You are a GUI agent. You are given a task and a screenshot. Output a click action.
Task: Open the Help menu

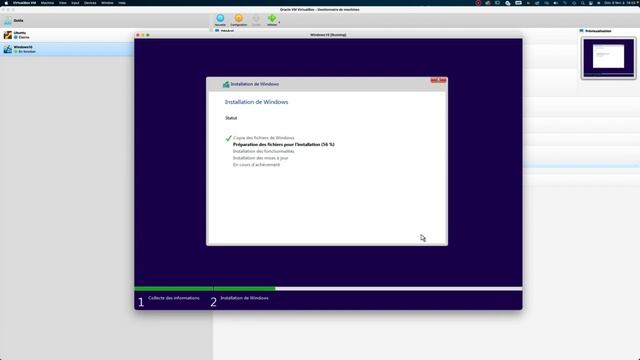[x=122, y=3]
